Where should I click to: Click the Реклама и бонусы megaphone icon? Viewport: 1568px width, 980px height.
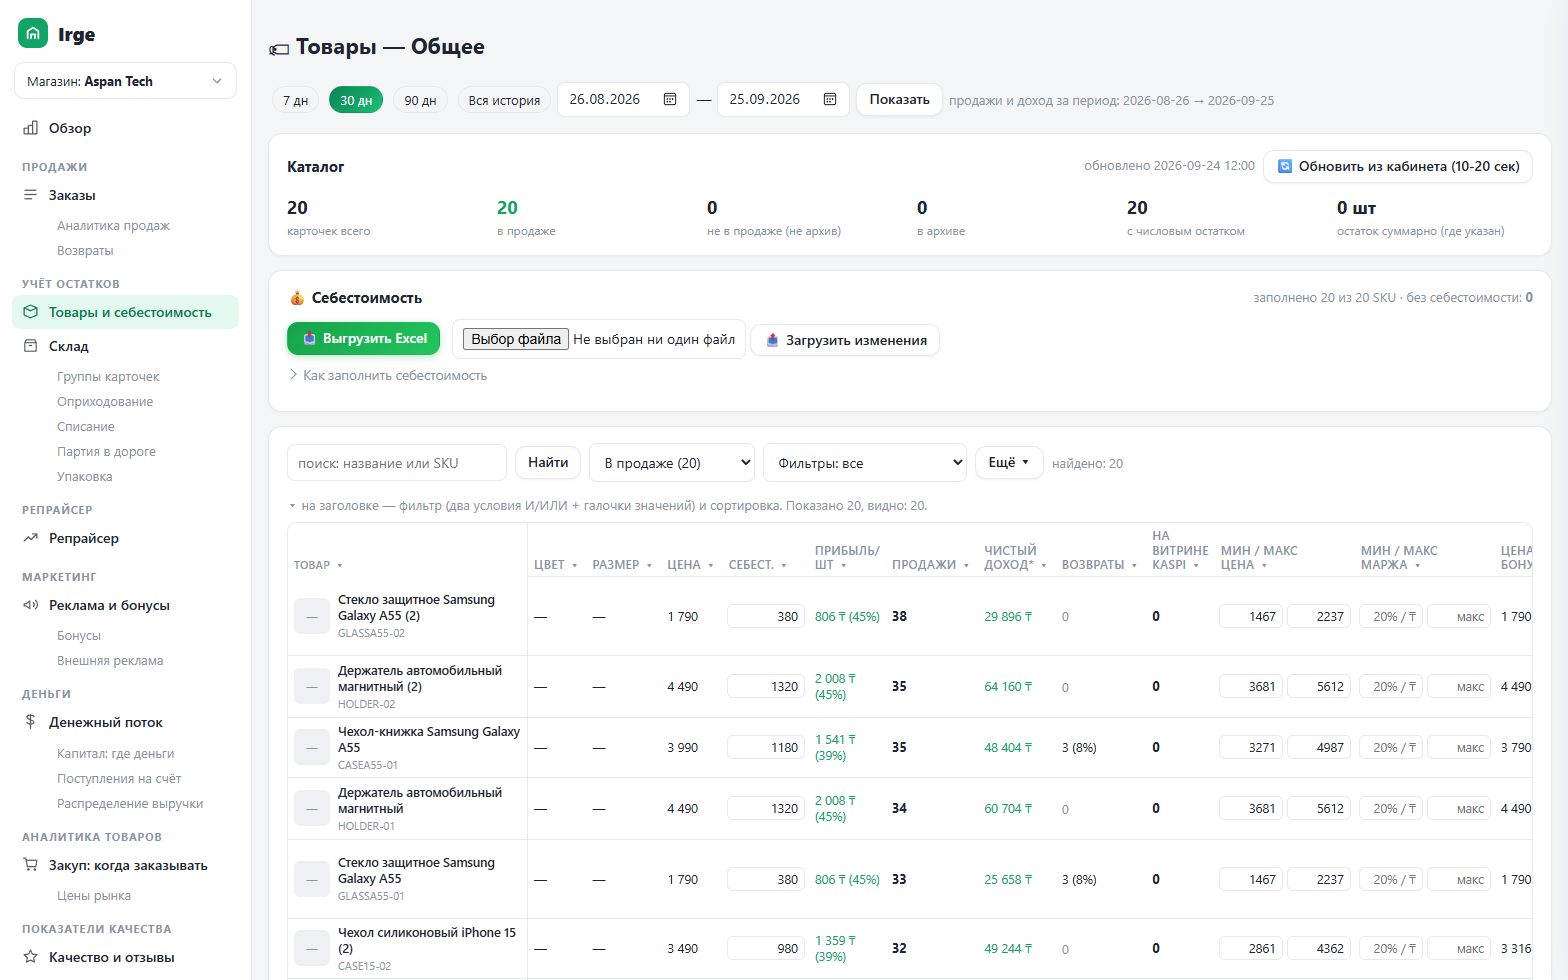31,605
